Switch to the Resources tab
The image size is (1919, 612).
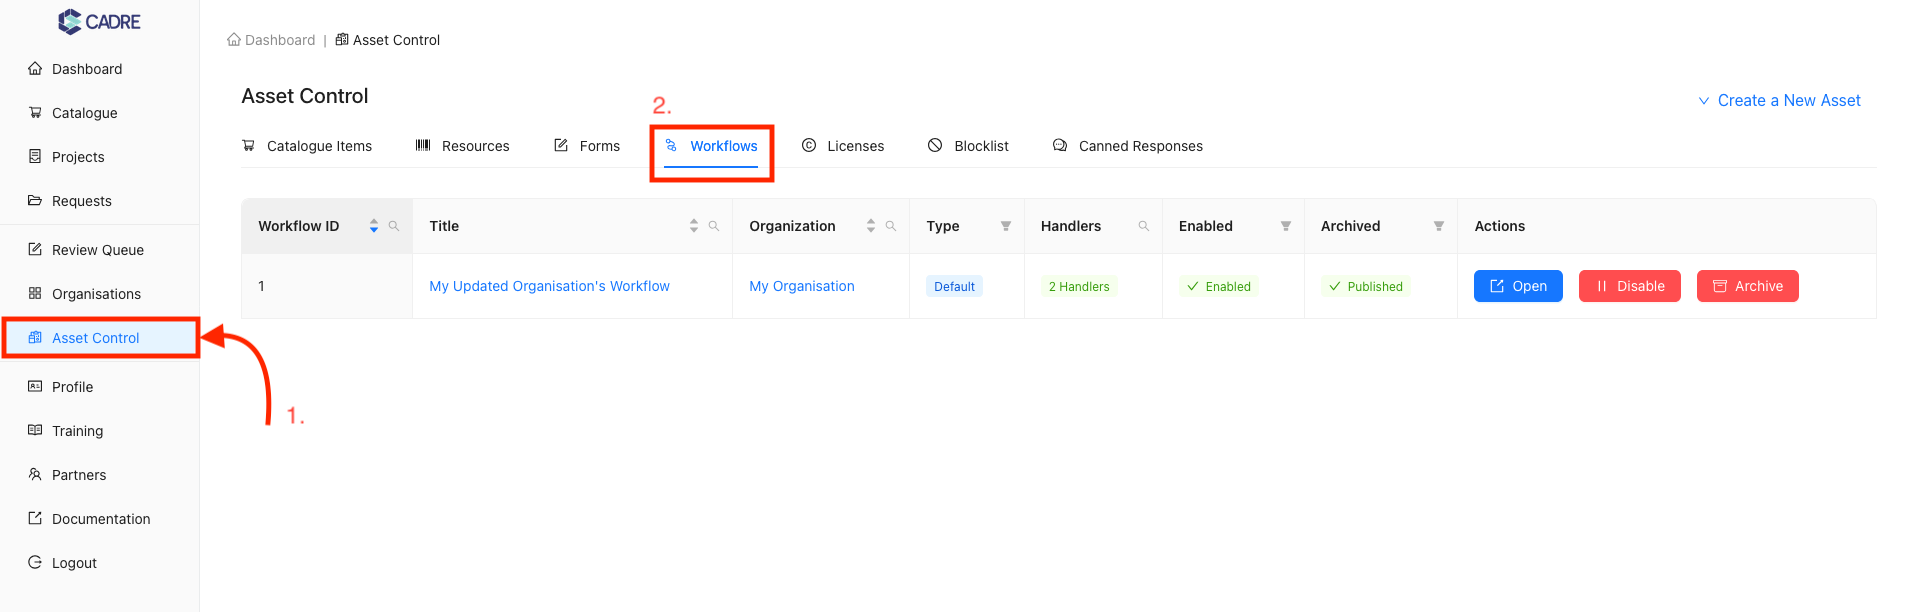(x=463, y=146)
